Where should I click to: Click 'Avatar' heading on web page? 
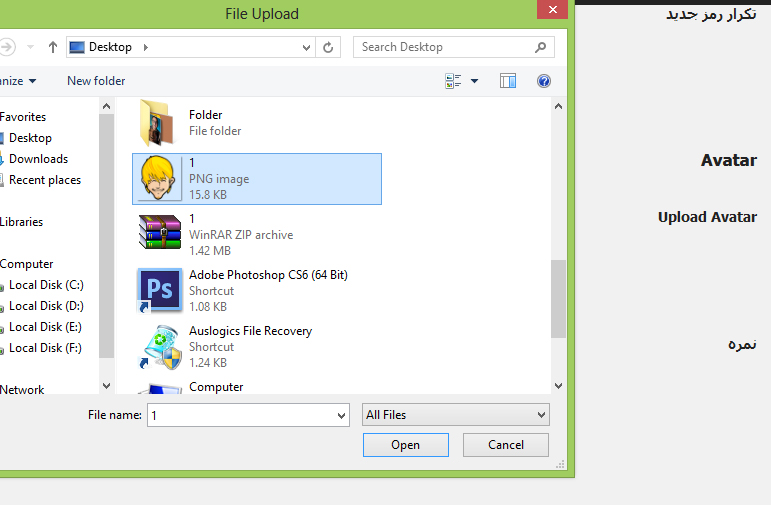click(x=729, y=160)
